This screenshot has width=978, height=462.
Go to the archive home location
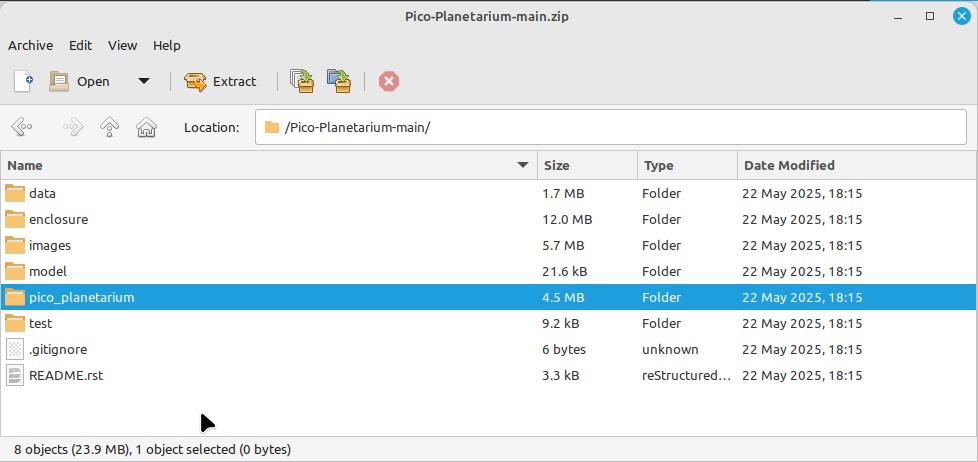(146, 127)
